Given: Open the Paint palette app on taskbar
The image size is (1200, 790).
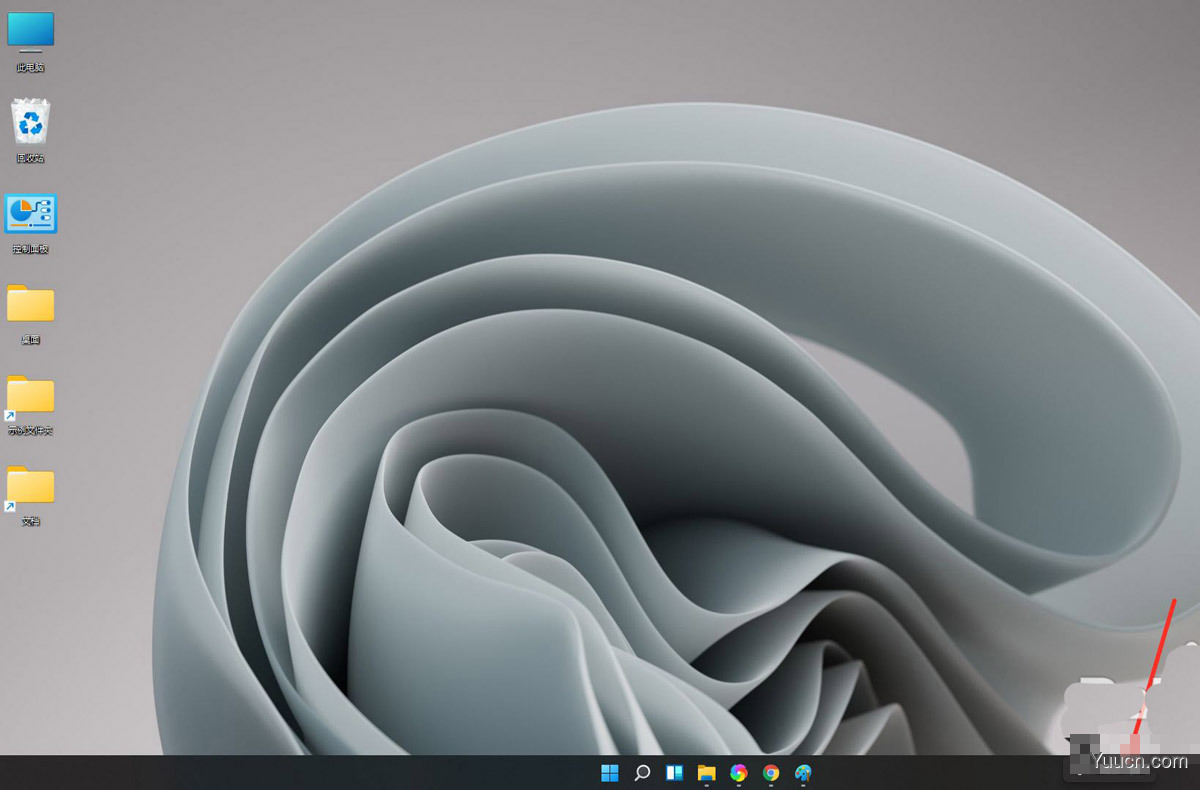Looking at the screenshot, I should click(803, 773).
